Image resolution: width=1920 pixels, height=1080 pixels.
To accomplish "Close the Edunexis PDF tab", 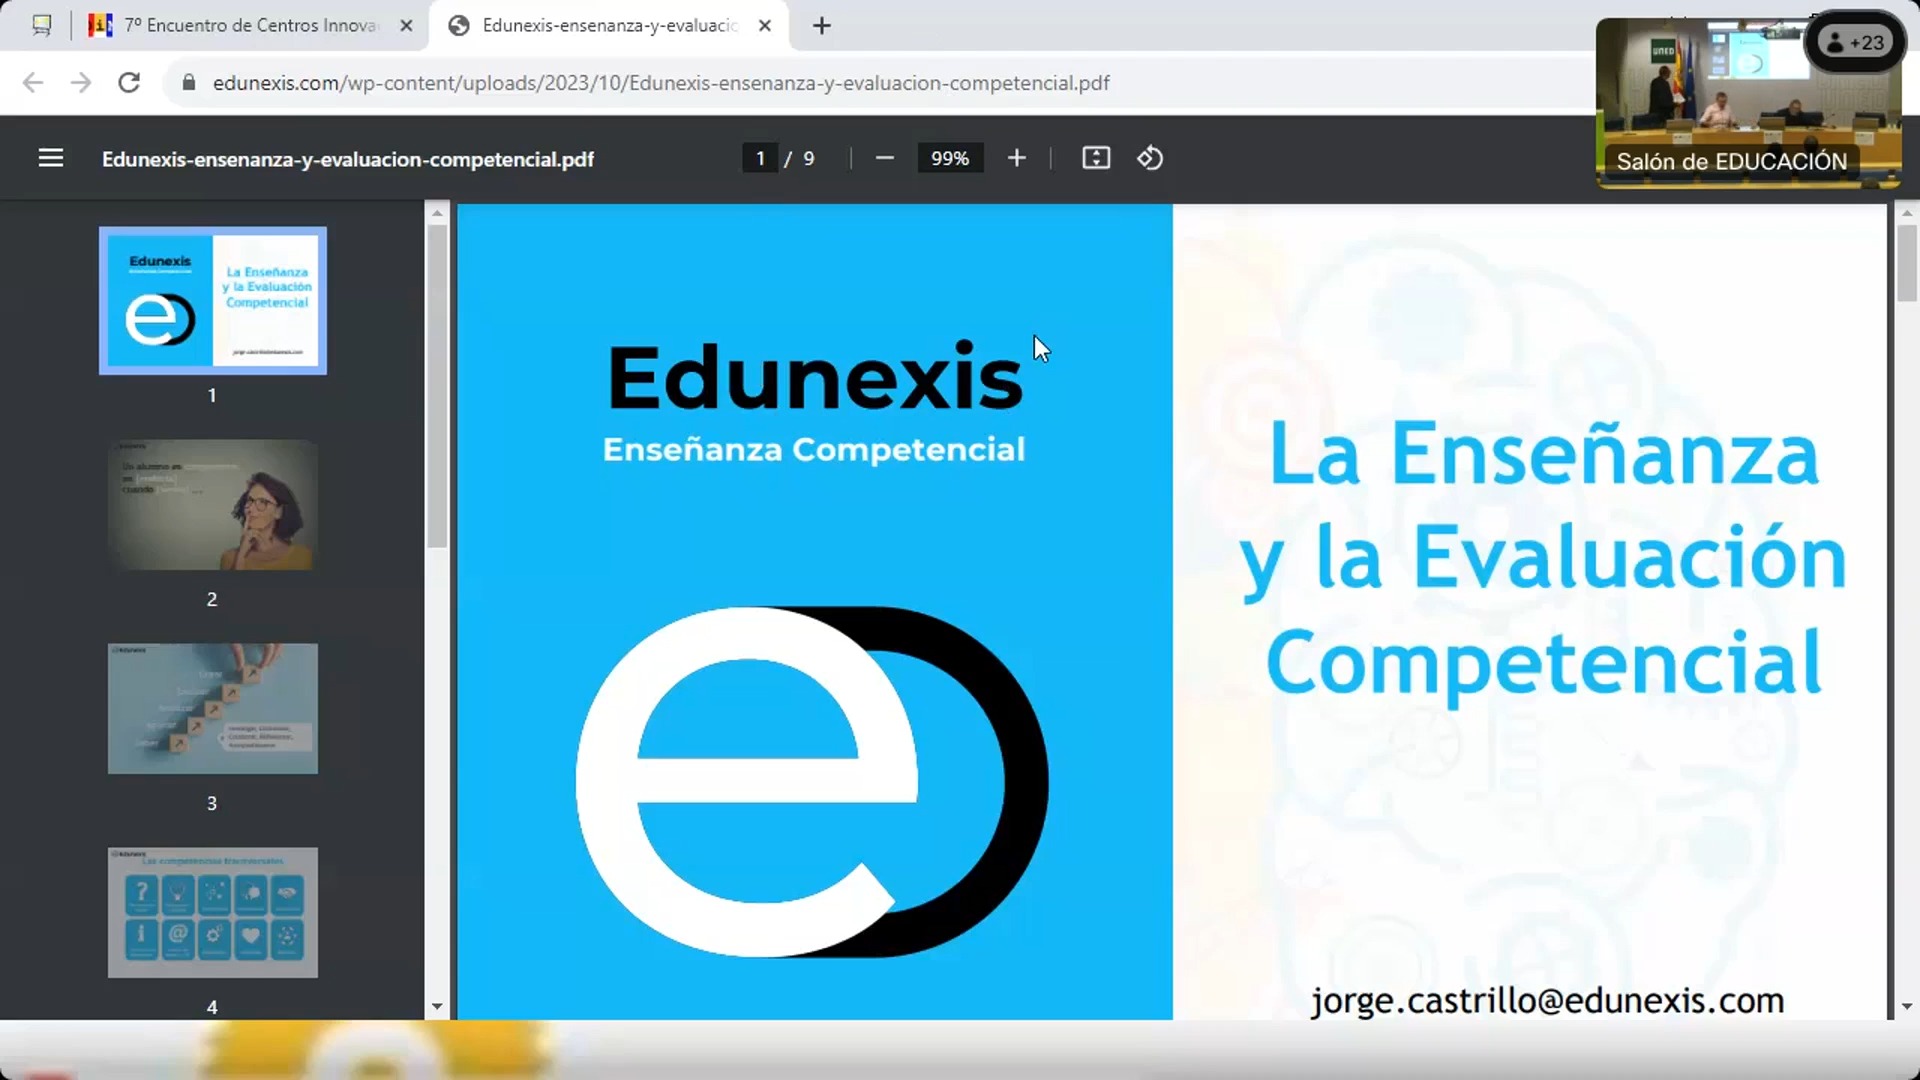I will 765,26.
